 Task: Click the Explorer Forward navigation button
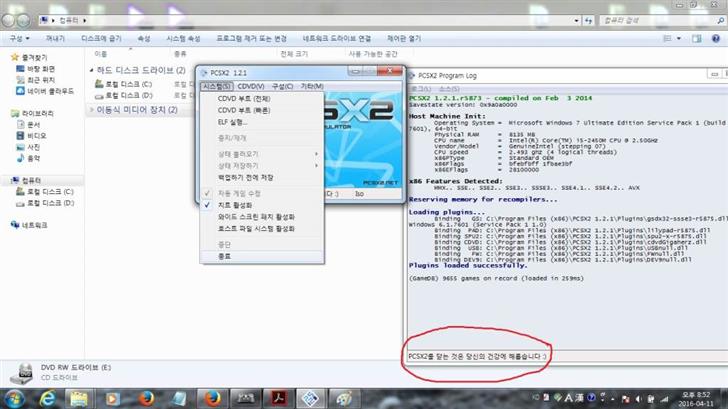[24, 20]
